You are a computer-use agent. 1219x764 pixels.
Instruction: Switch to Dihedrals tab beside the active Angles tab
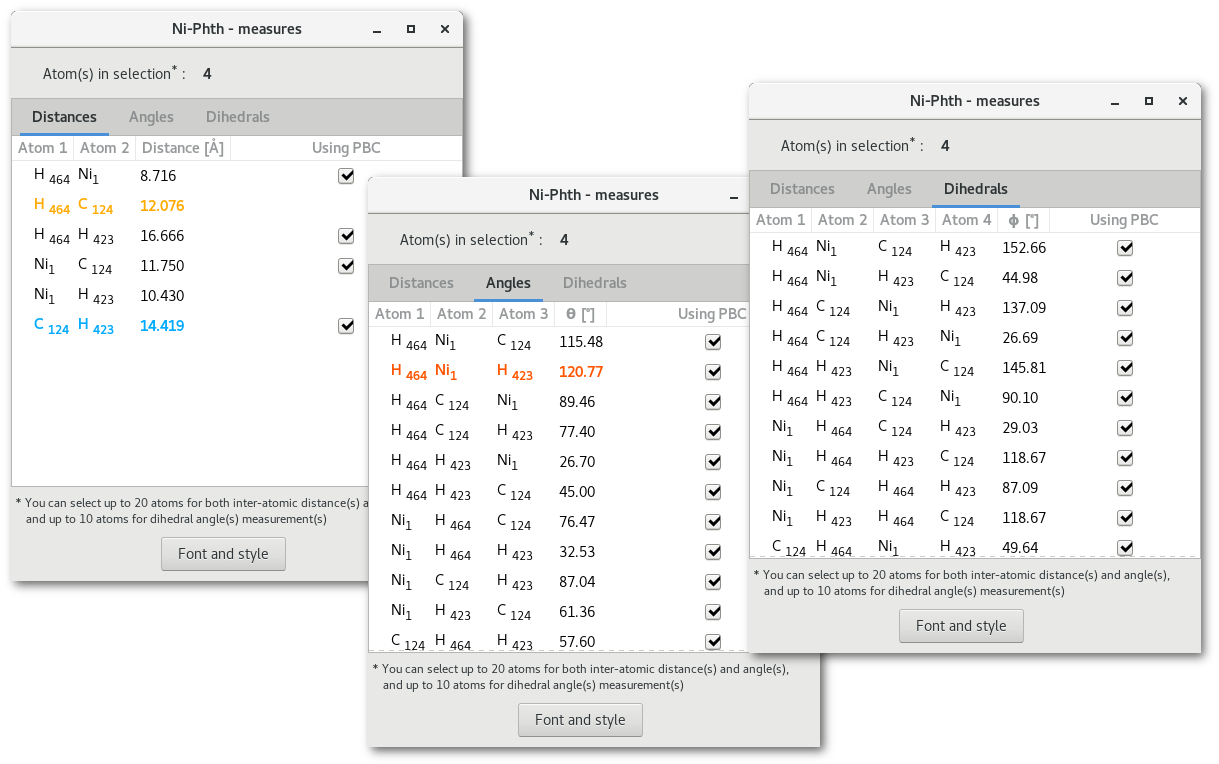[594, 283]
